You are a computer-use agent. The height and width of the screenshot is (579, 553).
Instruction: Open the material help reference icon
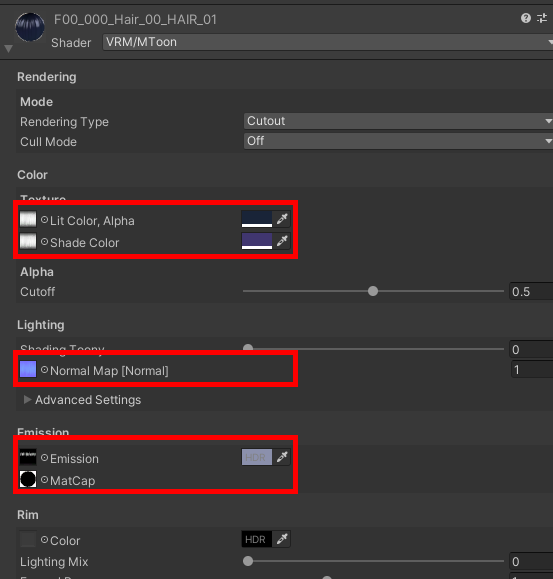click(x=526, y=18)
